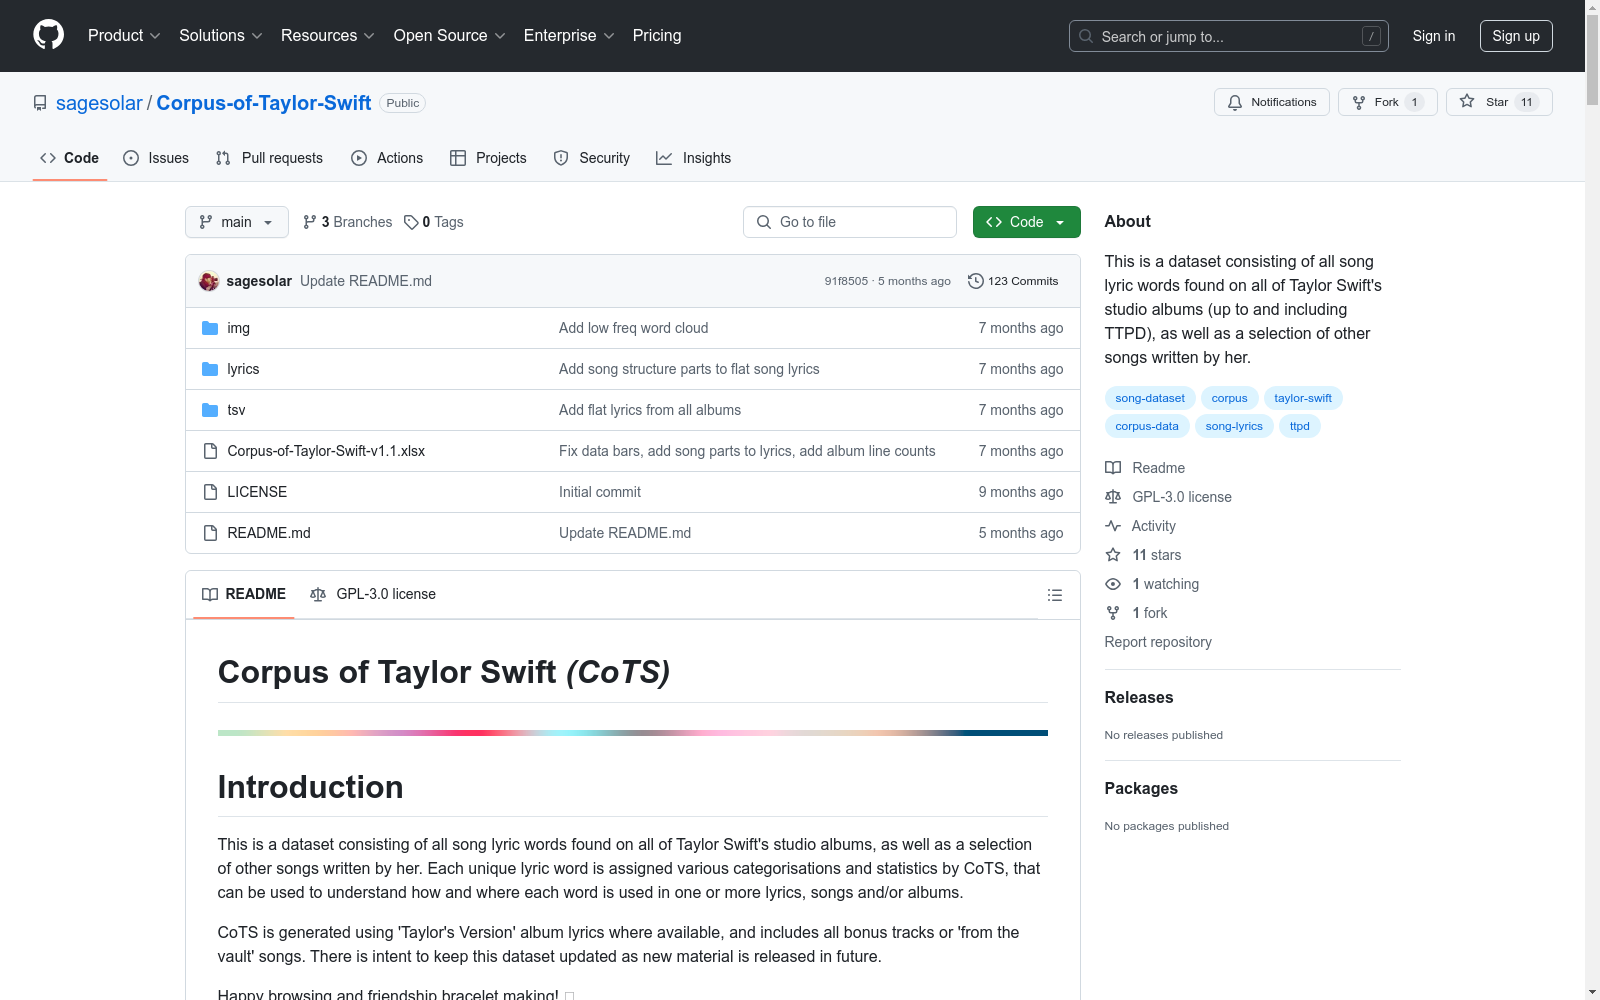This screenshot has width=1600, height=1000.
Task: Click Report repository
Action: click(1158, 642)
